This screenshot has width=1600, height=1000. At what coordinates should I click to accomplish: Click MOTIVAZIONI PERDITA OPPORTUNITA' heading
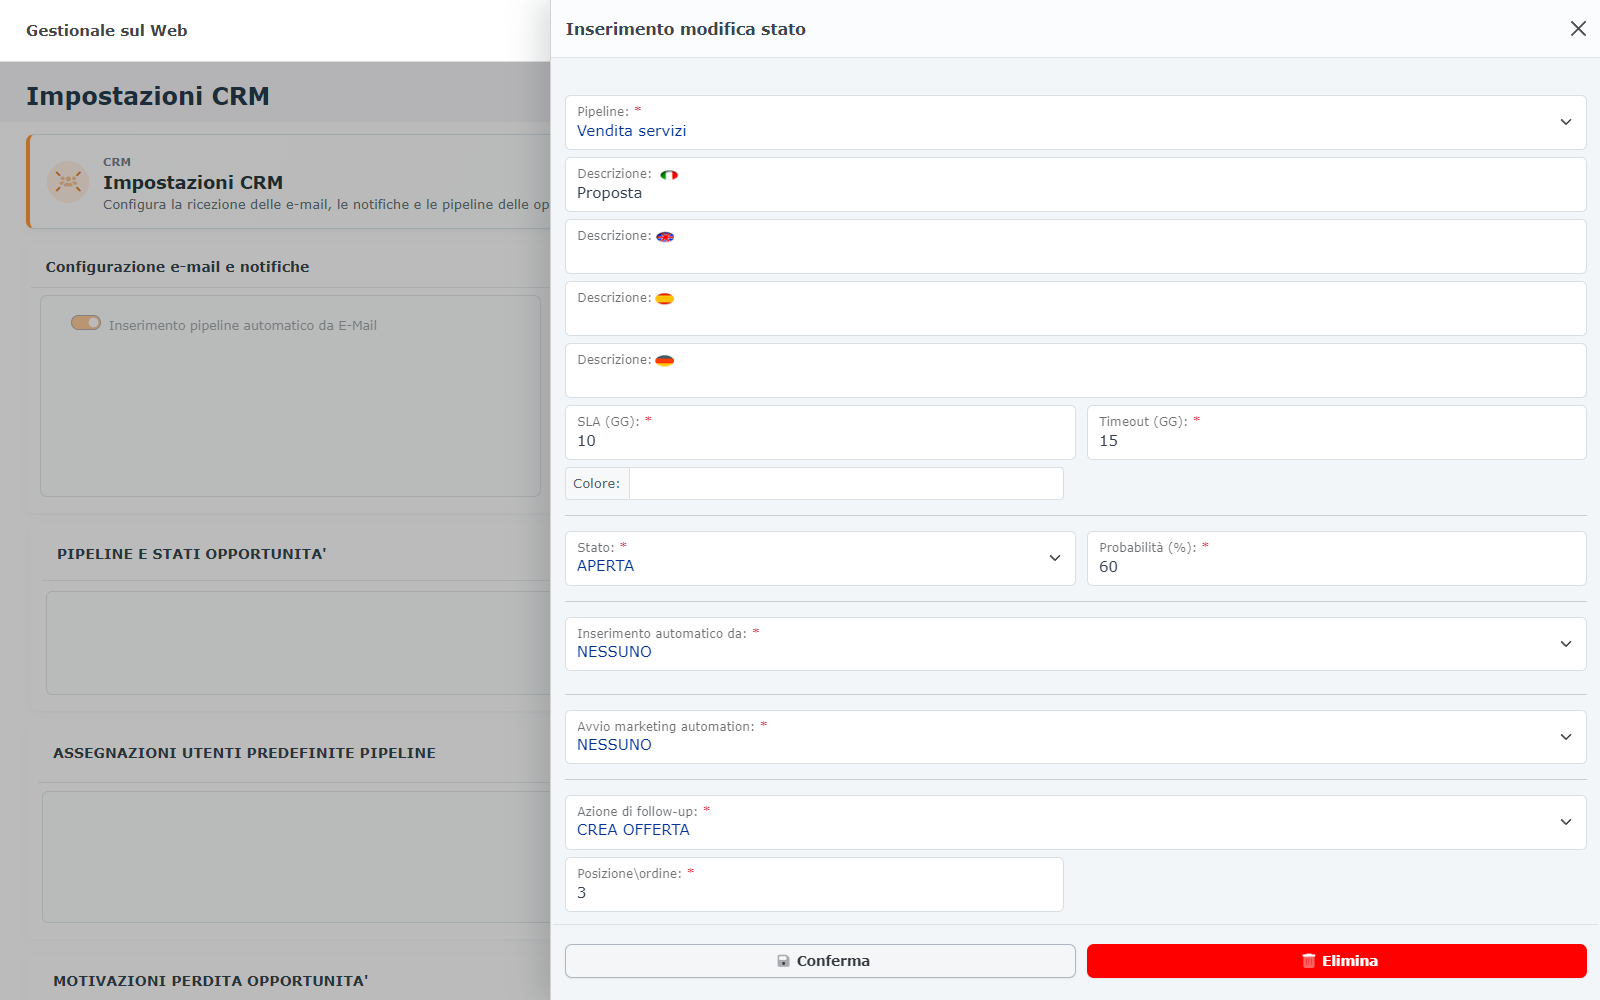pyautogui.click(x=211, y=981)
